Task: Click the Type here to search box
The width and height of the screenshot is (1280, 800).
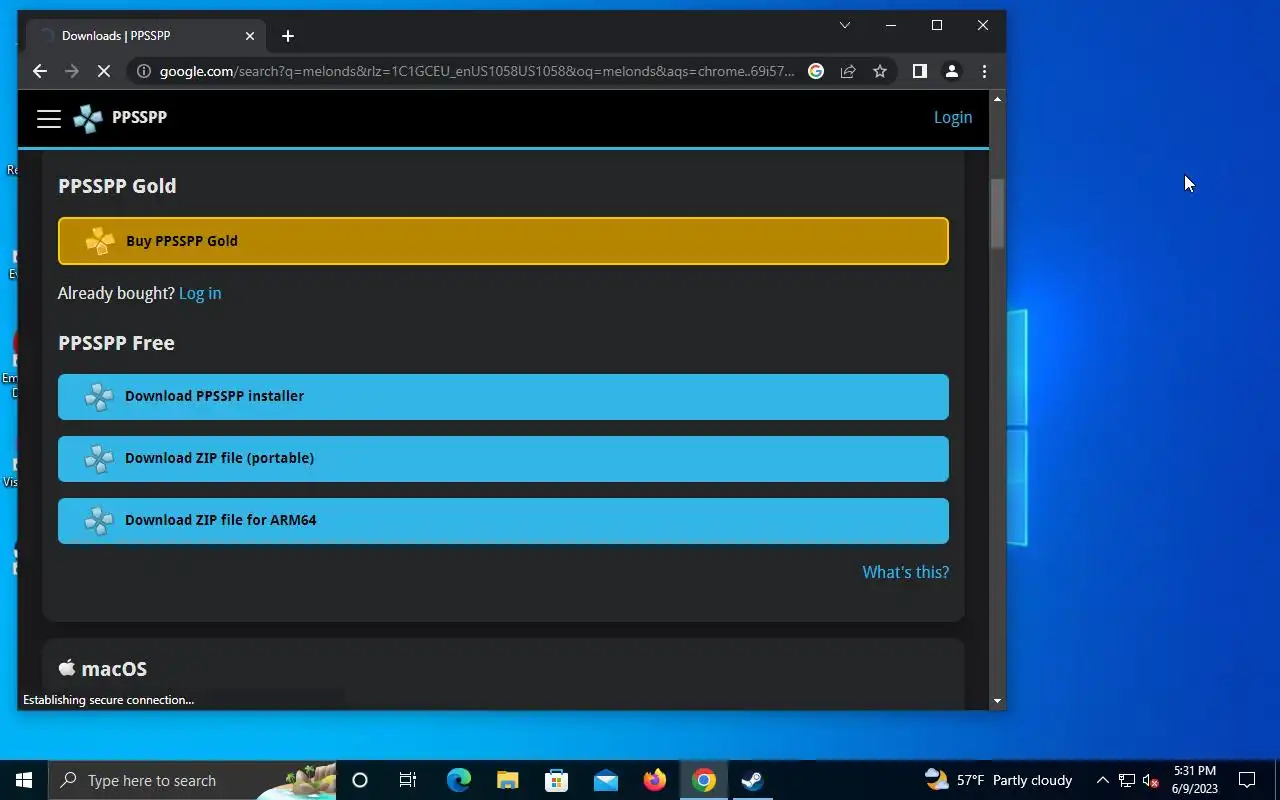Action: 192,780
